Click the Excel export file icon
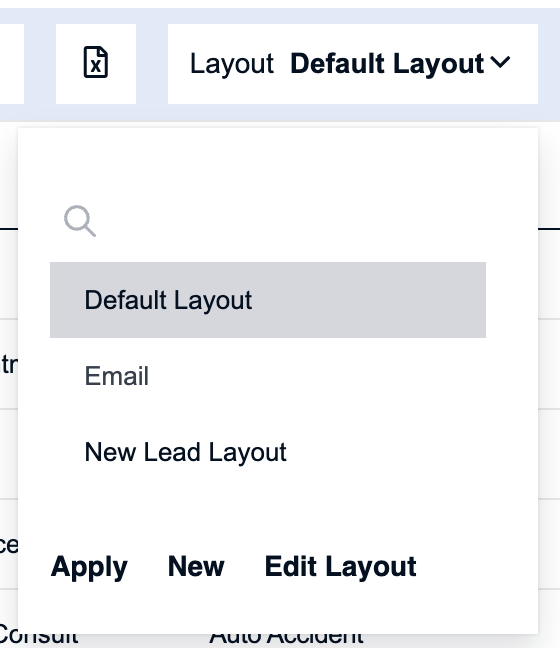Viewport: 560px width, 648px height. [96, 63]
